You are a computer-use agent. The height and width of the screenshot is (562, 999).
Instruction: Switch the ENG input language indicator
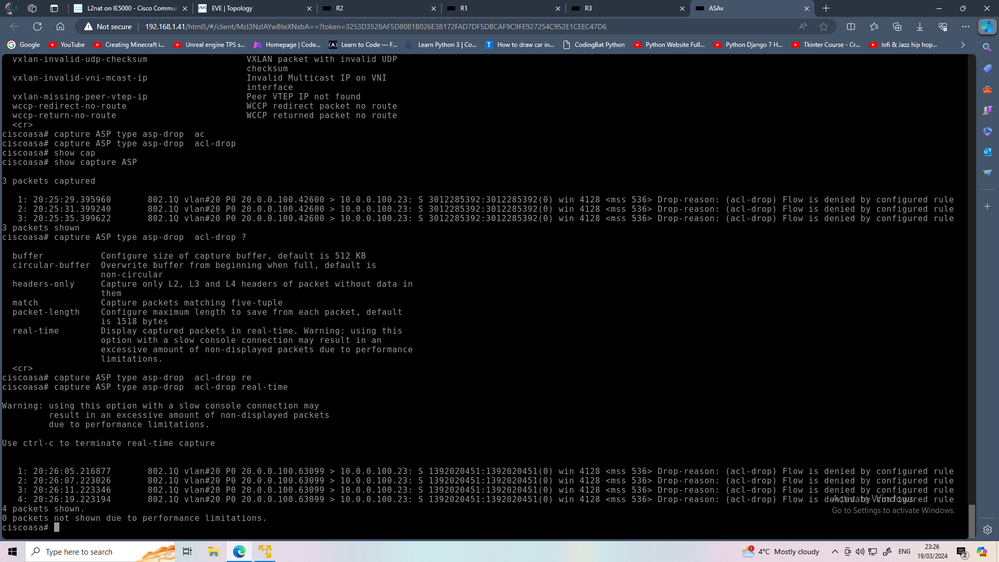(904, 551)
